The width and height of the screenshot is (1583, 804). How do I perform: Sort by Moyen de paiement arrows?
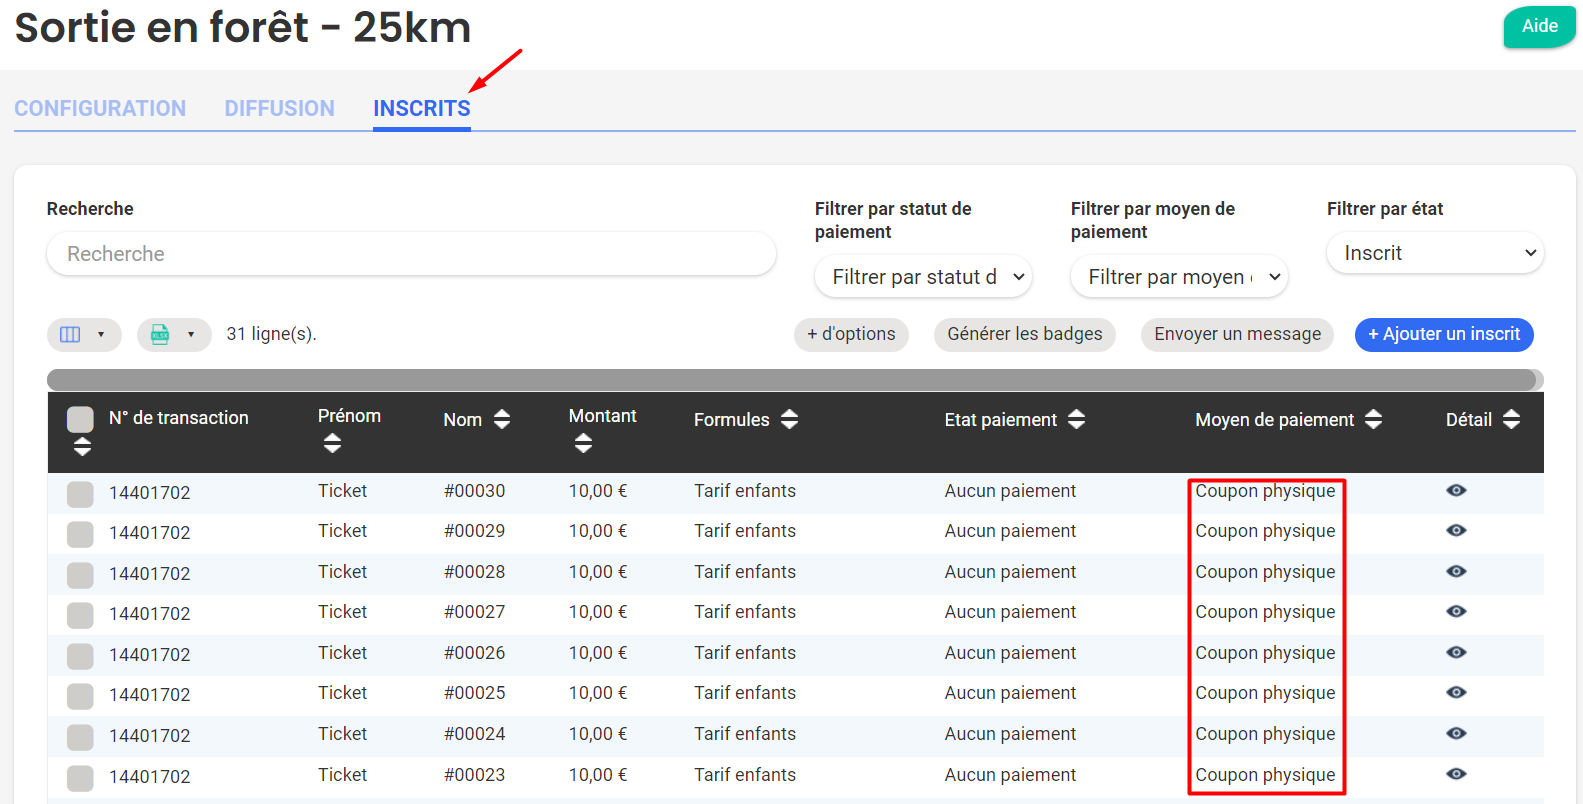point(1373,420)
